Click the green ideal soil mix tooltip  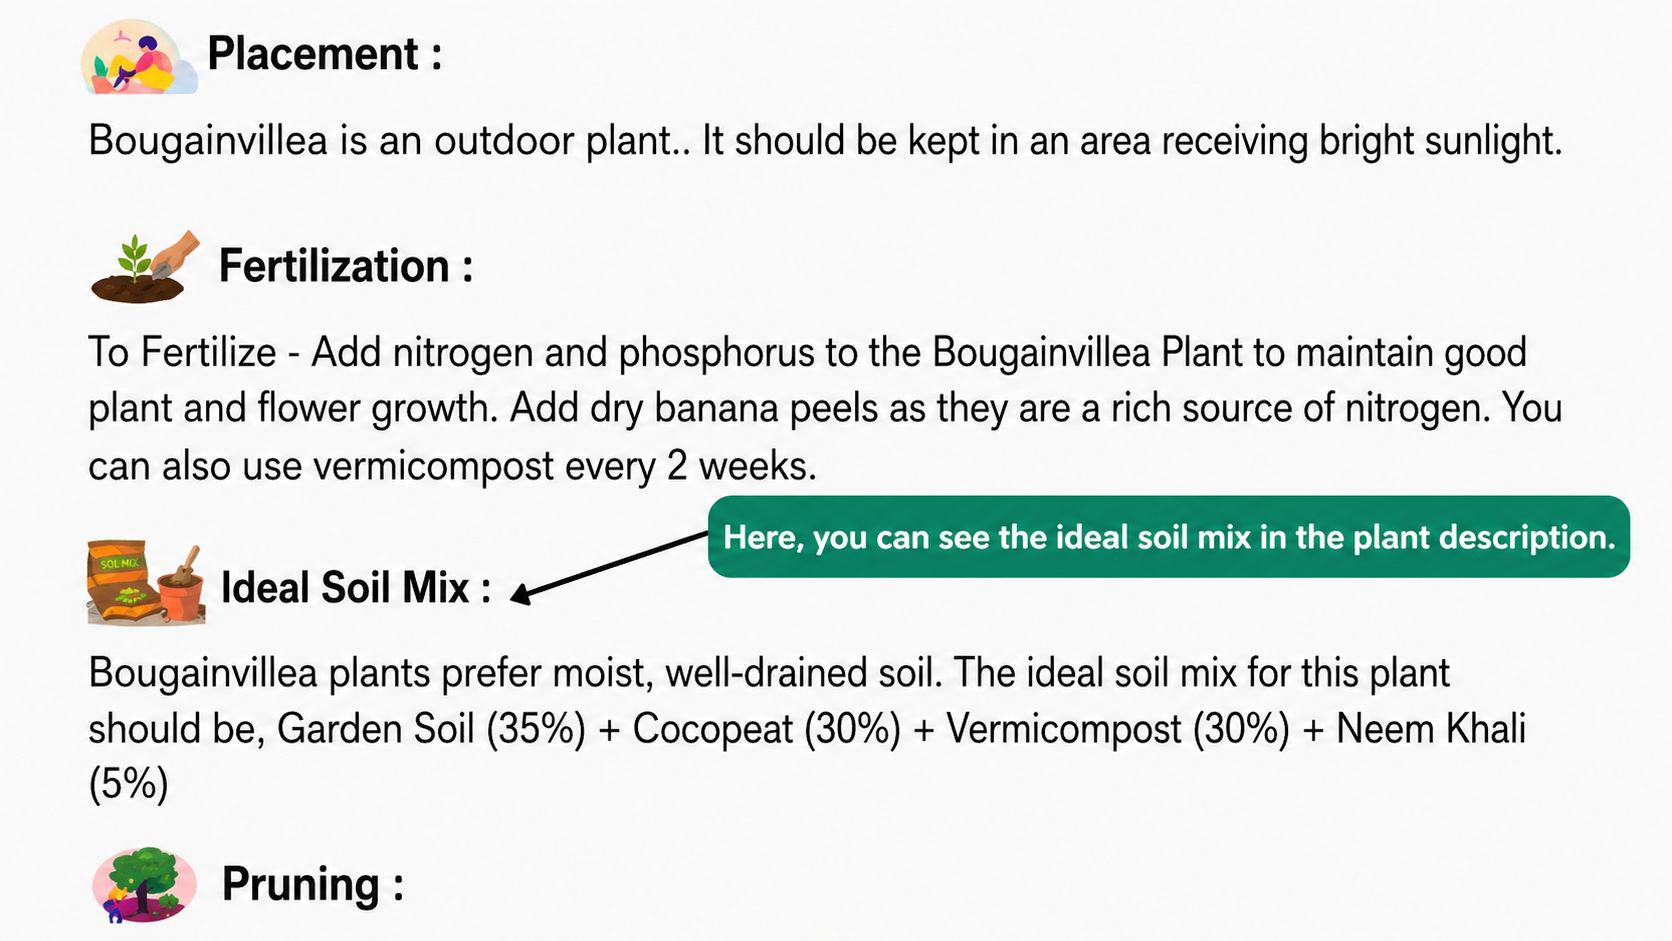[1169, 537]
